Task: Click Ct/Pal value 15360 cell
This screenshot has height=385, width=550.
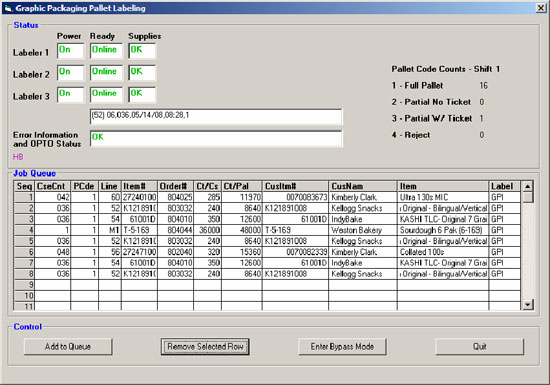Action: 242,252
